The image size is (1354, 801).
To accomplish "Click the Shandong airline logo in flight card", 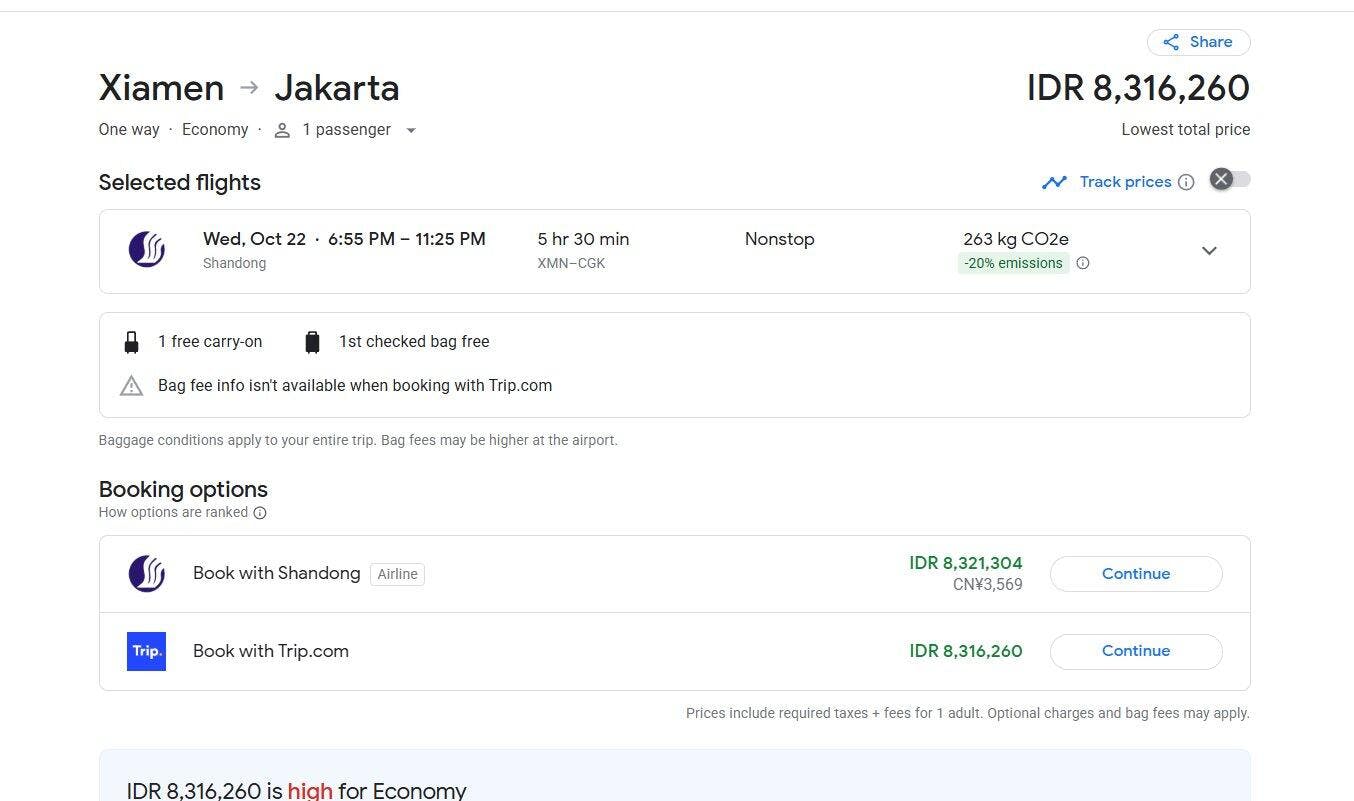I will click(x=147, y=250).
